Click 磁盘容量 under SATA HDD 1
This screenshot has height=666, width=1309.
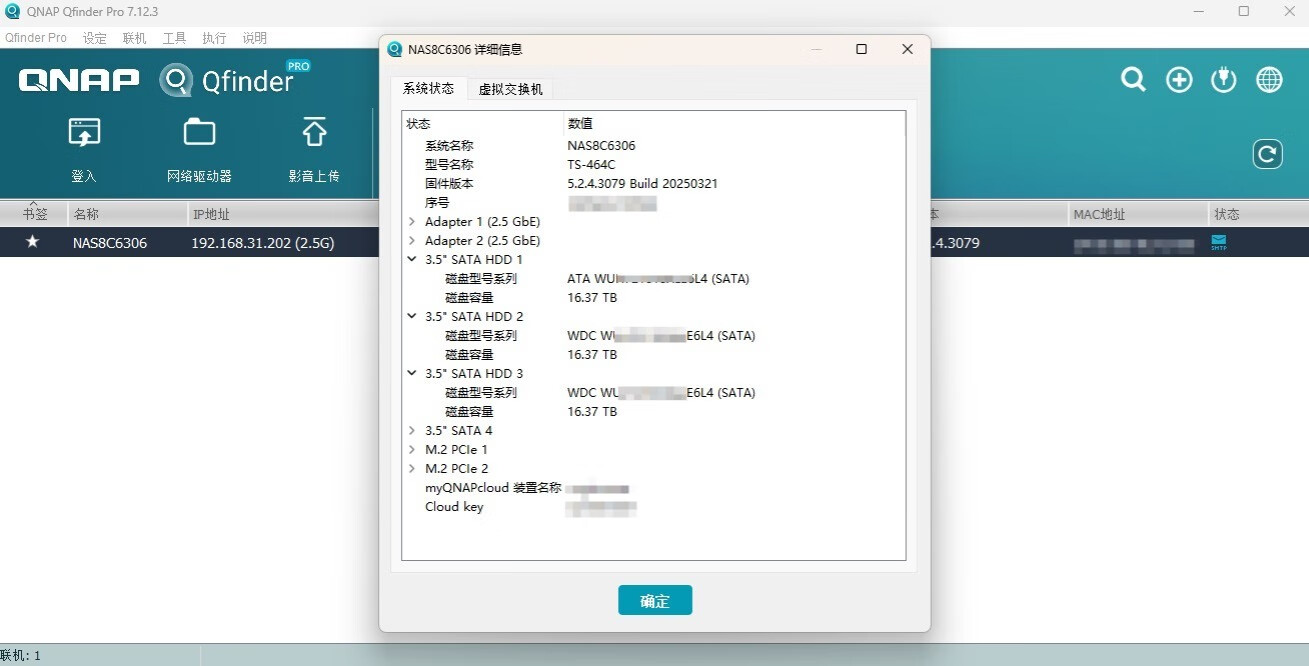[469, 298]
